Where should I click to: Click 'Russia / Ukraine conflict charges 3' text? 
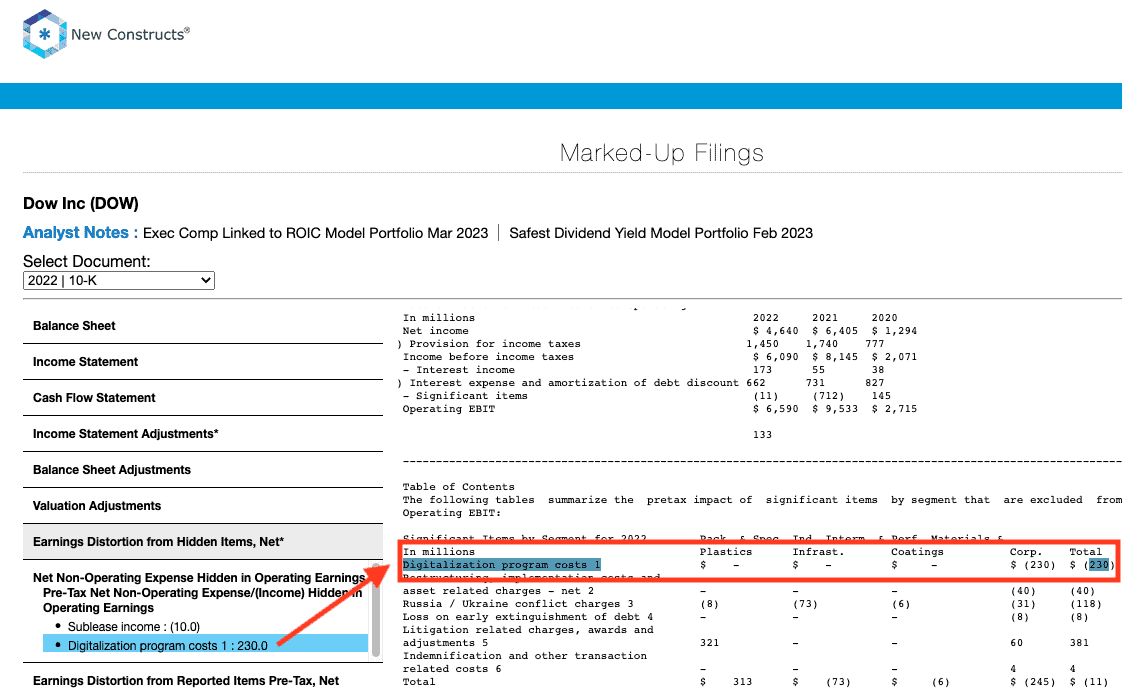click(x=518, y=603)
